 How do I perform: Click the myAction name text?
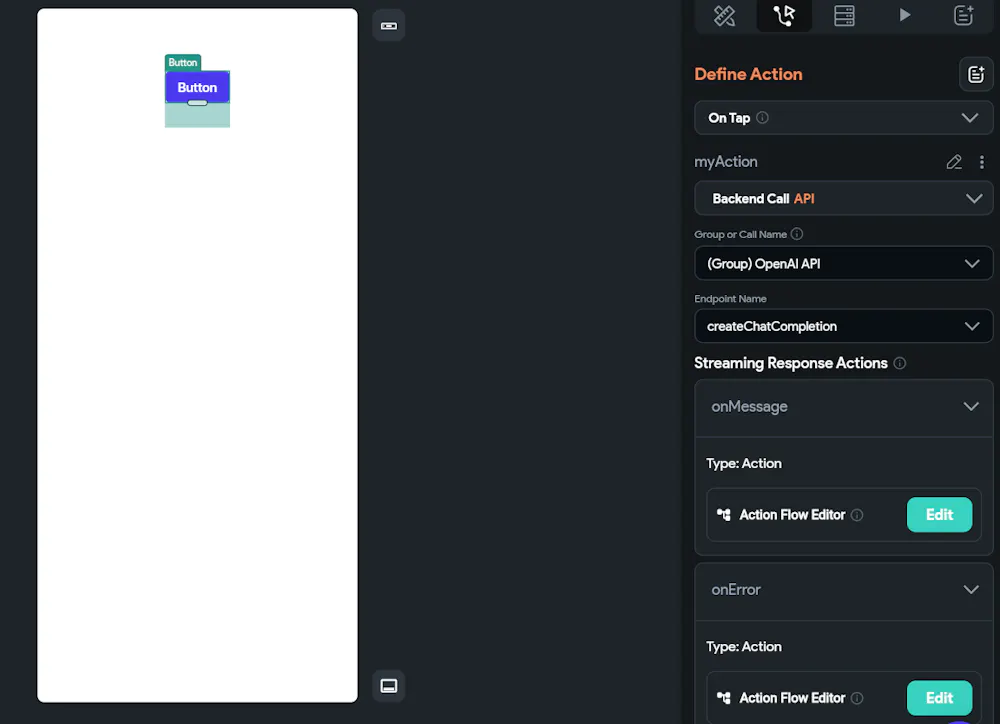pos(726,162)
